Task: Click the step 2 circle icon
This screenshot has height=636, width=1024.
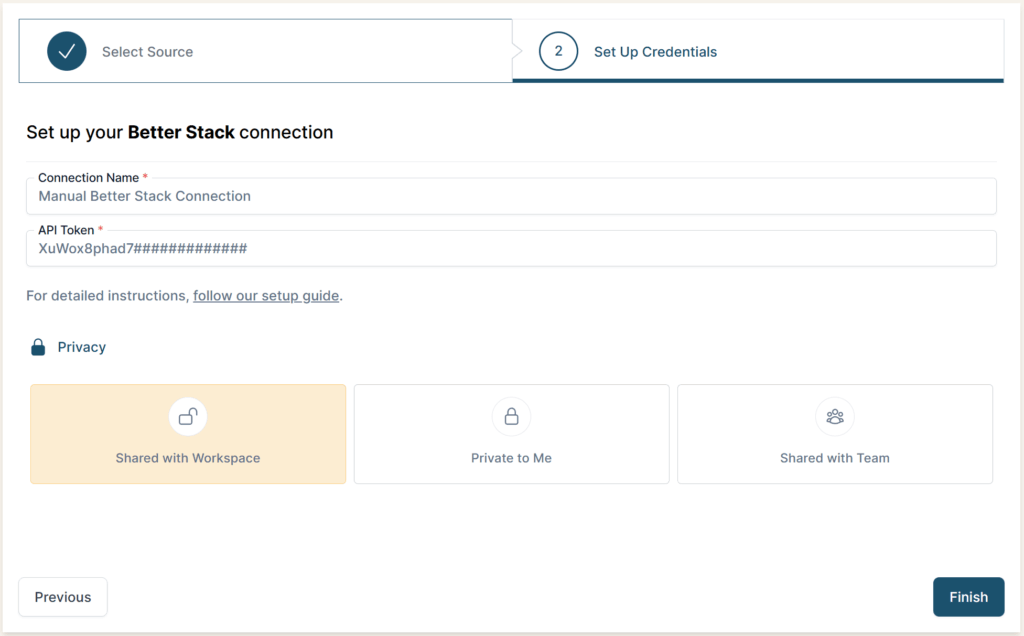Action: [x=558, y=51]
